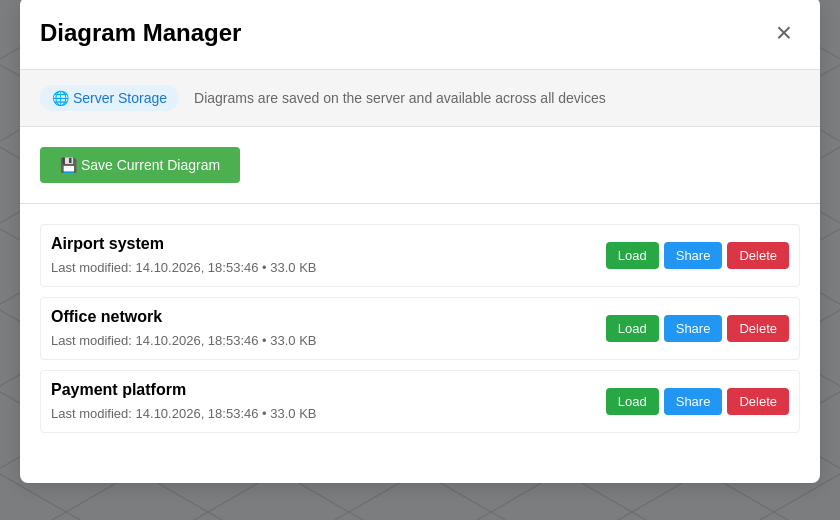Screen dimensions: 840x520
Task: Click the 'Diagrams are saved on the server' description
Action: point(400,98)
